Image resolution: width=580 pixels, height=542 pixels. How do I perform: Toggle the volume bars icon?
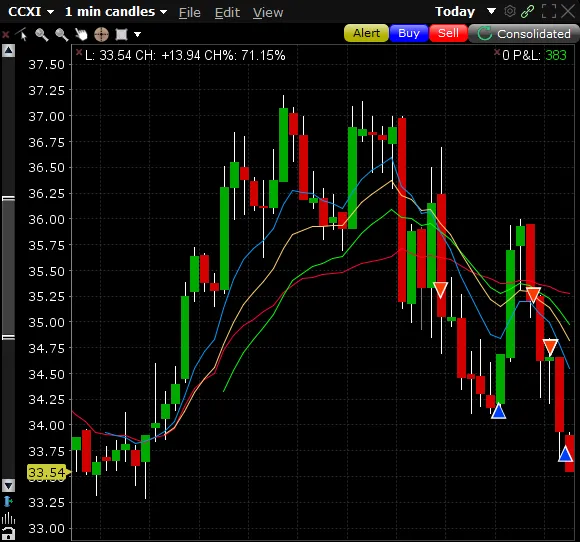[x=8, y=518]
